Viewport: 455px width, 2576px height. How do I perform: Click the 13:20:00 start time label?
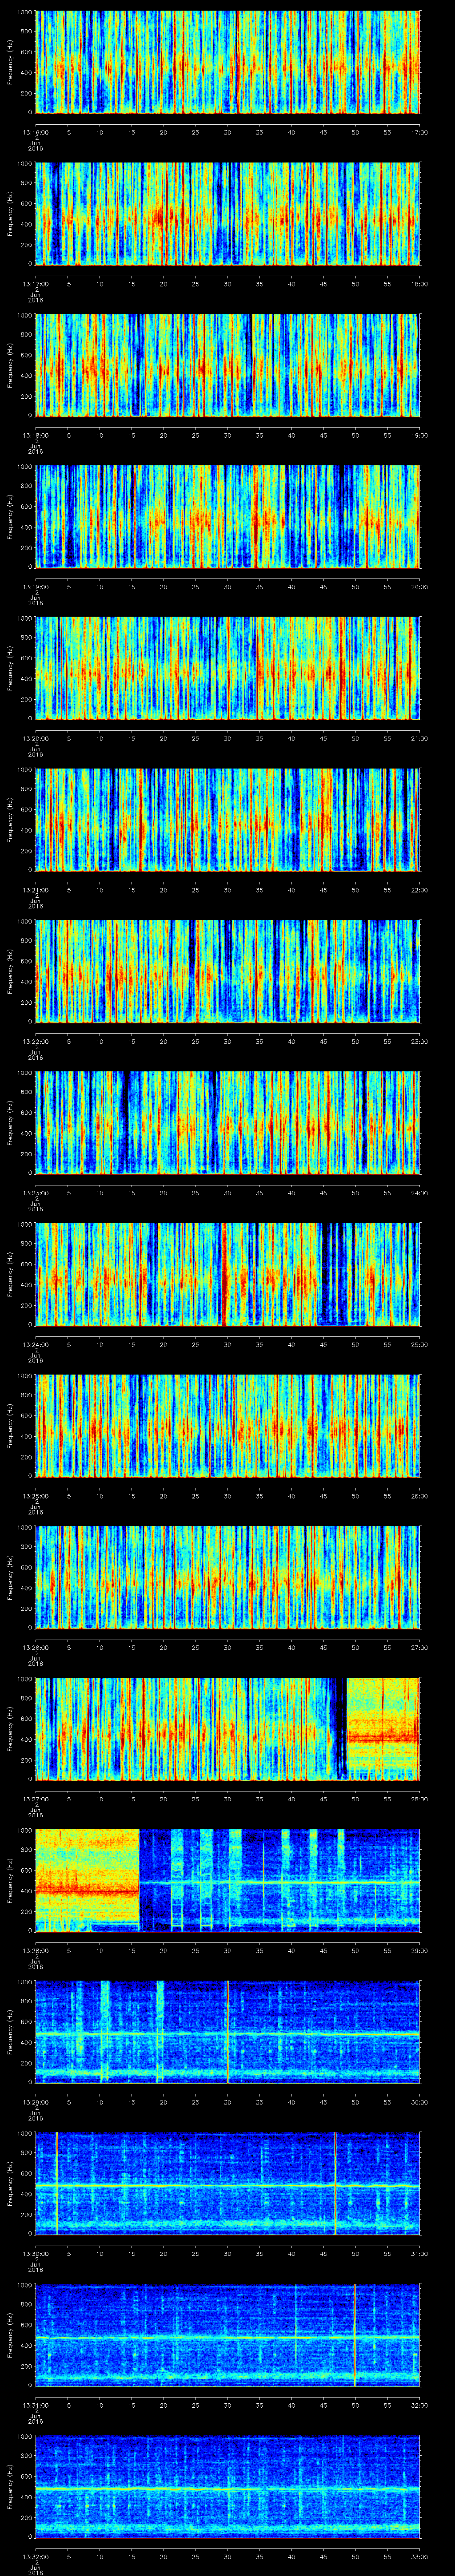pos(36,738)
